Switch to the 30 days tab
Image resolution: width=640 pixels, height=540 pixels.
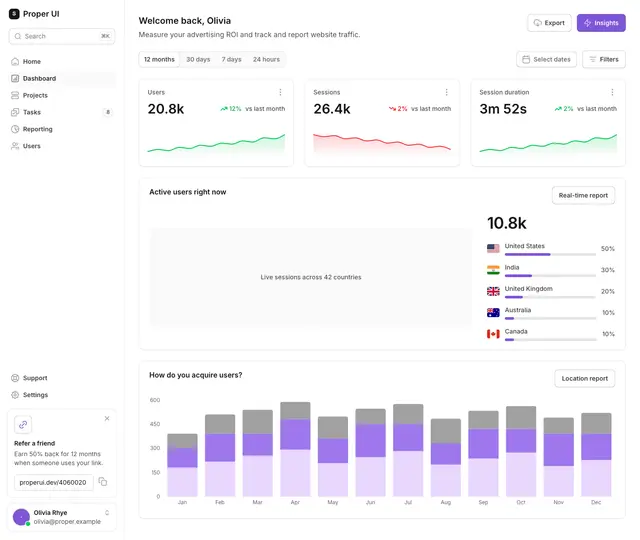[x=198, y=60]
